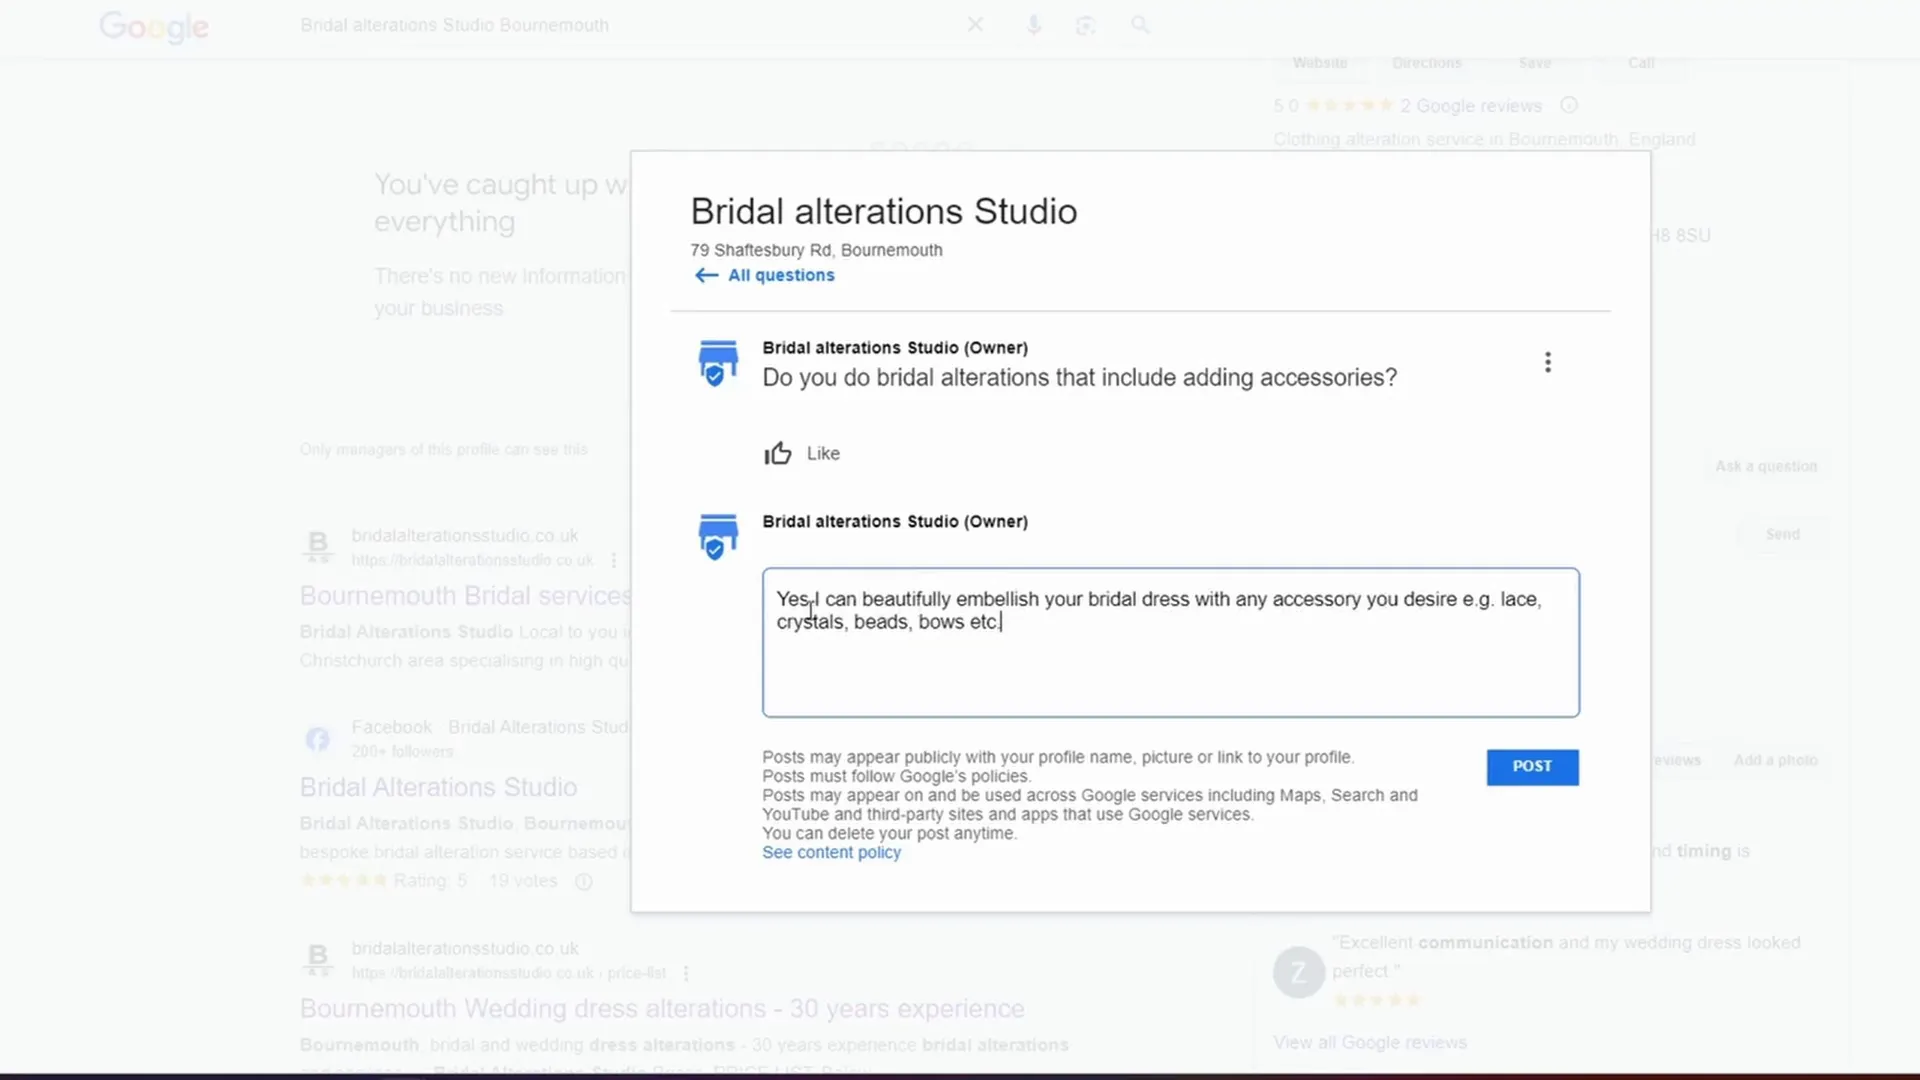Image resolution: width=1920 pixels, height=1080 pixels.
Task: Click the info icon beside 19 votes
Action: pyautogui.click(x=584, y=881)
